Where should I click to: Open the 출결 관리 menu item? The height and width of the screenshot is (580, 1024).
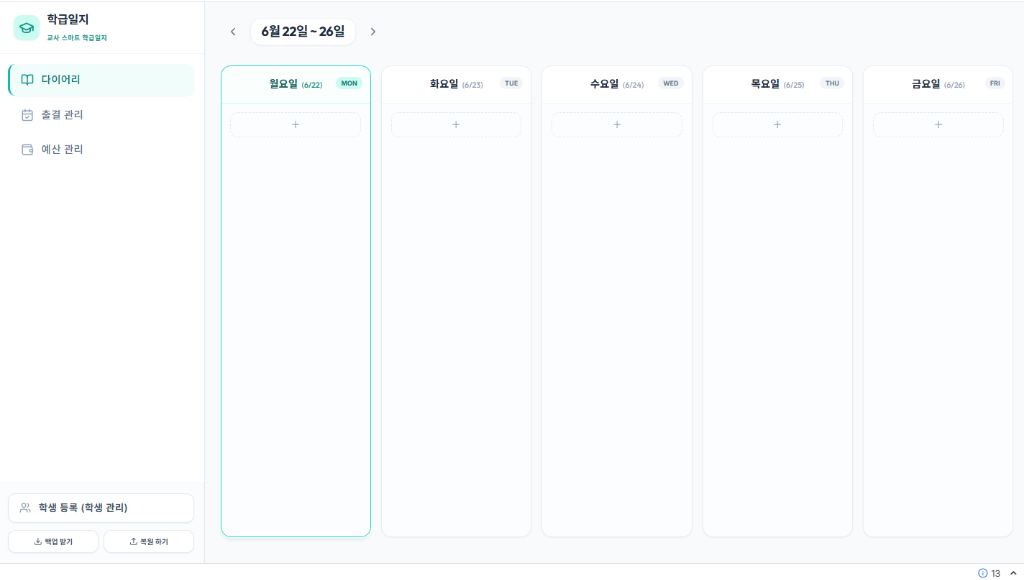click(x=101, y=115)
